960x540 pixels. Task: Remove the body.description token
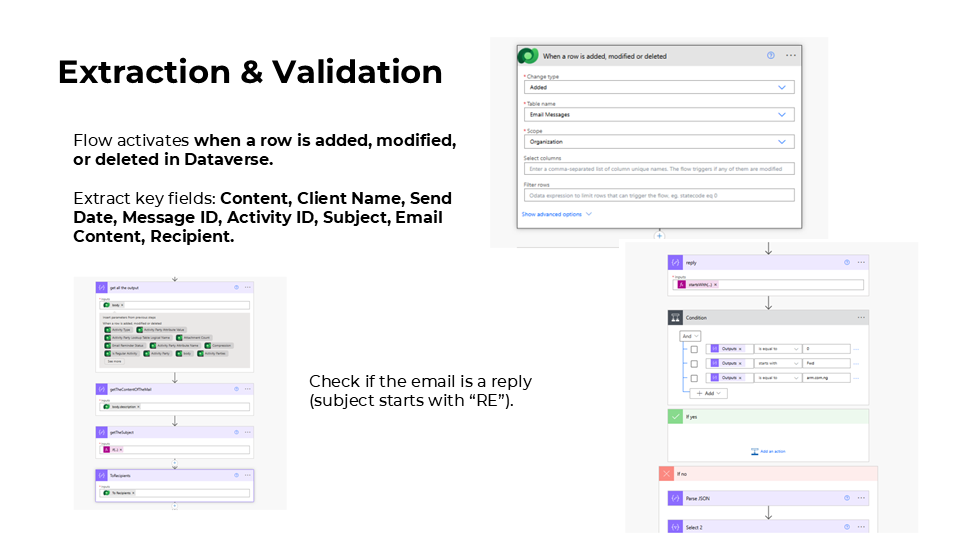138,407
